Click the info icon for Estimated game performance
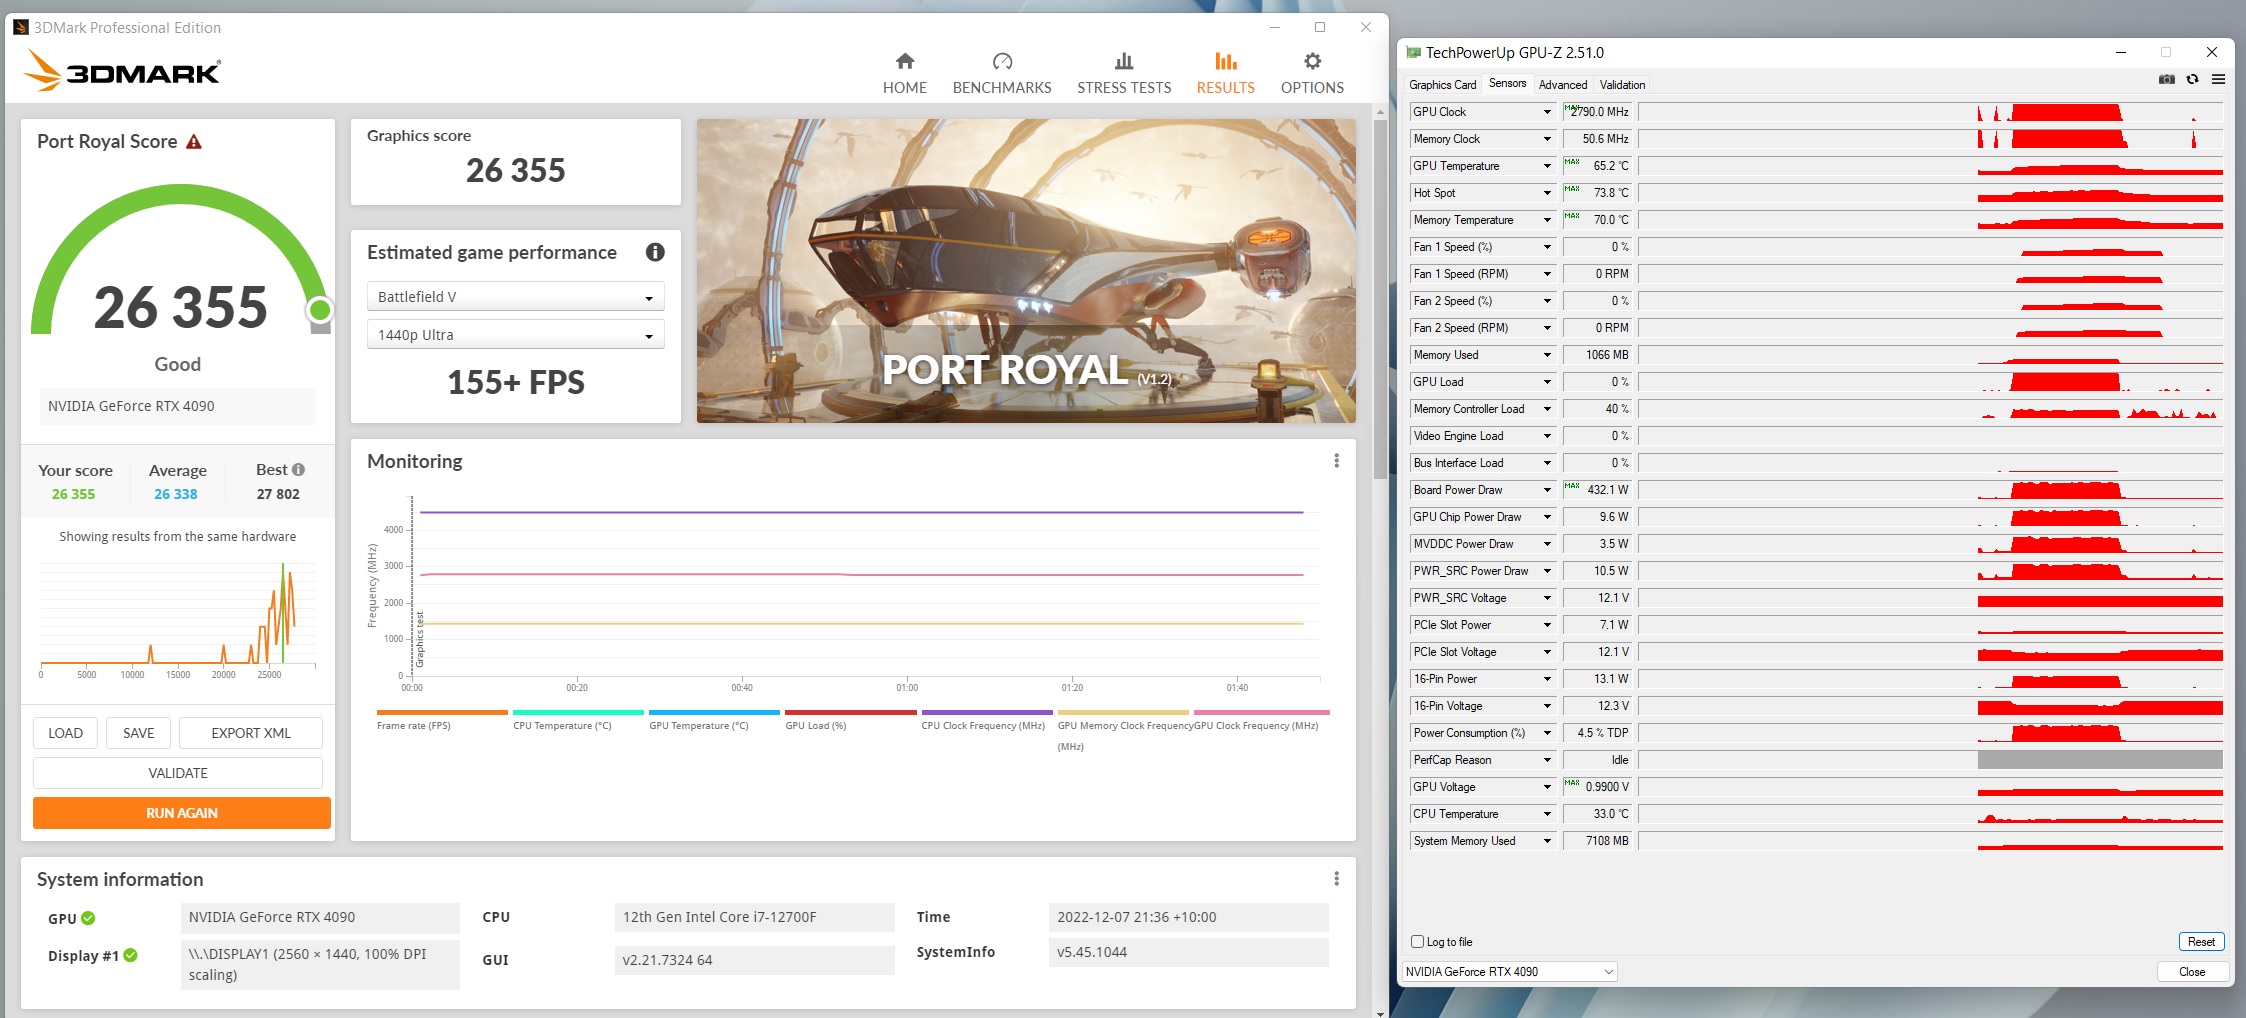Image resolution: width=2246 pixels, height=1018 pixels. (x=655, y=252)
